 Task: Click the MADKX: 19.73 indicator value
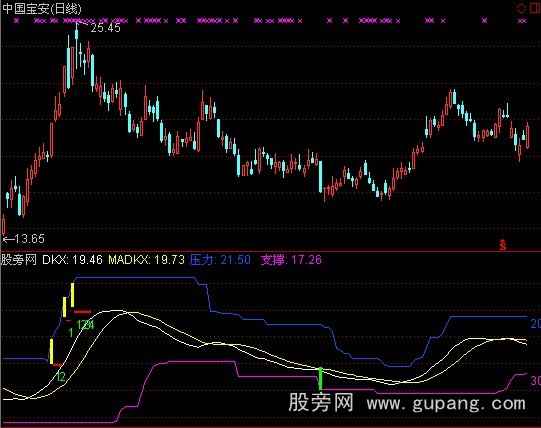147,260
